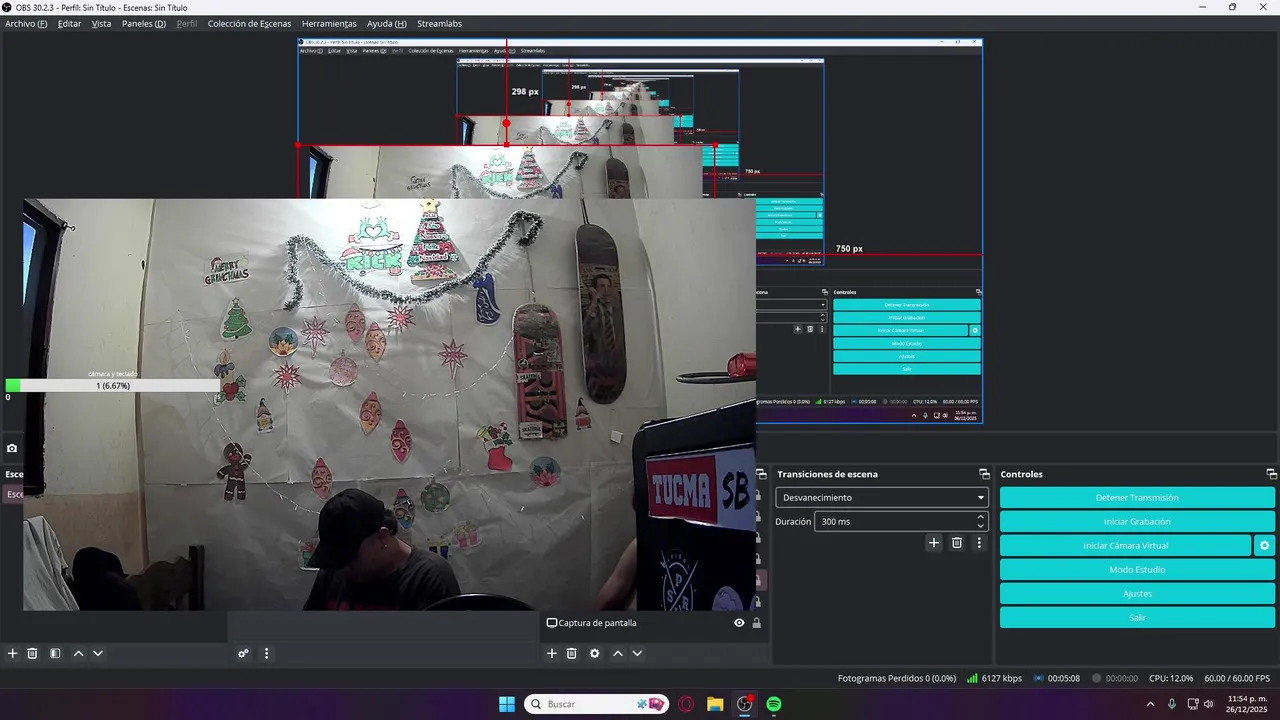This screenshot has height=720, width=1280.
Task: Click Iniciar Grabación button
Action: (x=1137, y=521)
